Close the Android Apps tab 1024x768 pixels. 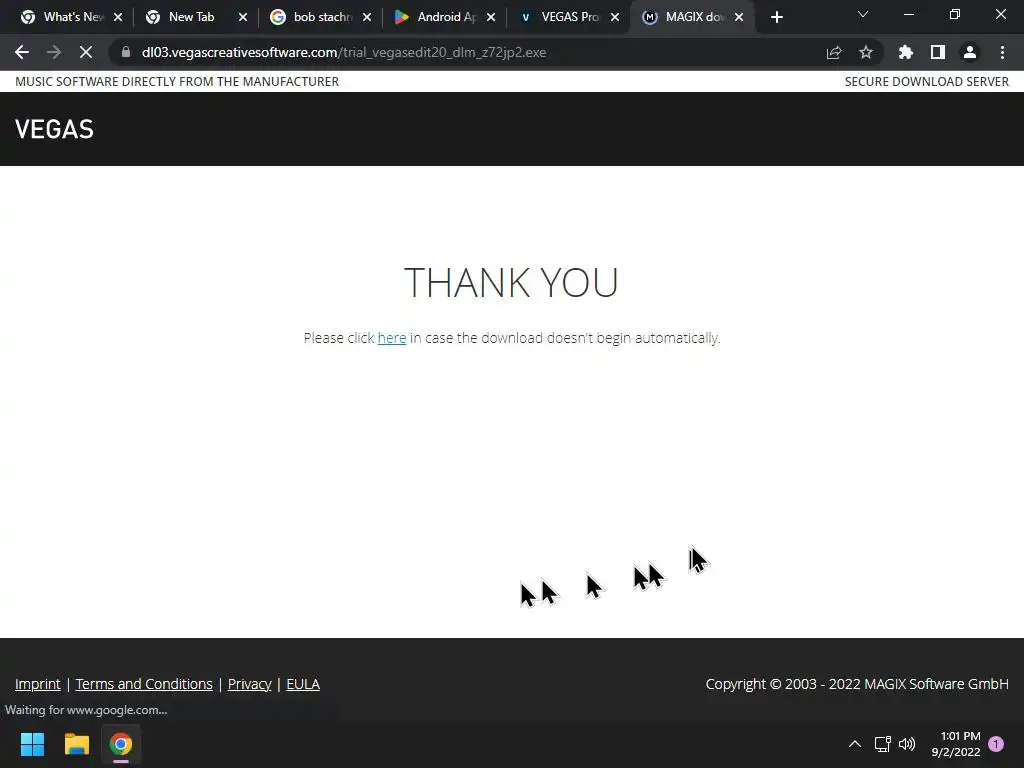pos(491,17)
